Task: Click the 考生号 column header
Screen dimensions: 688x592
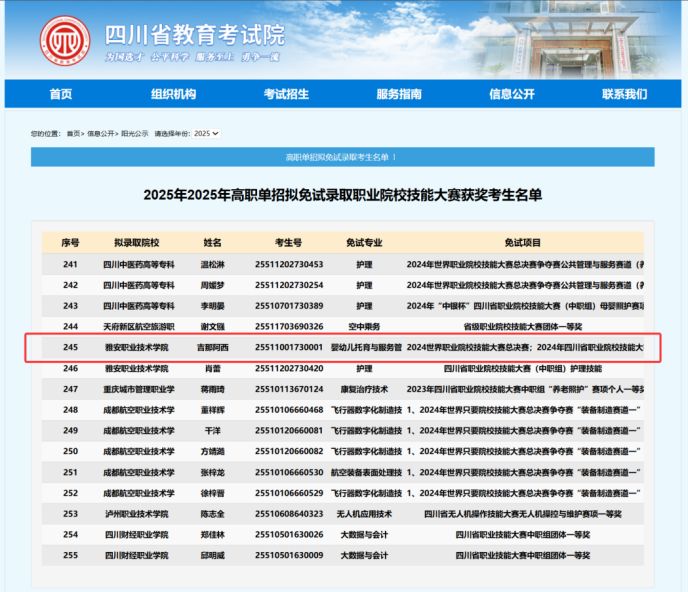Action: click(x=289, y=243)
